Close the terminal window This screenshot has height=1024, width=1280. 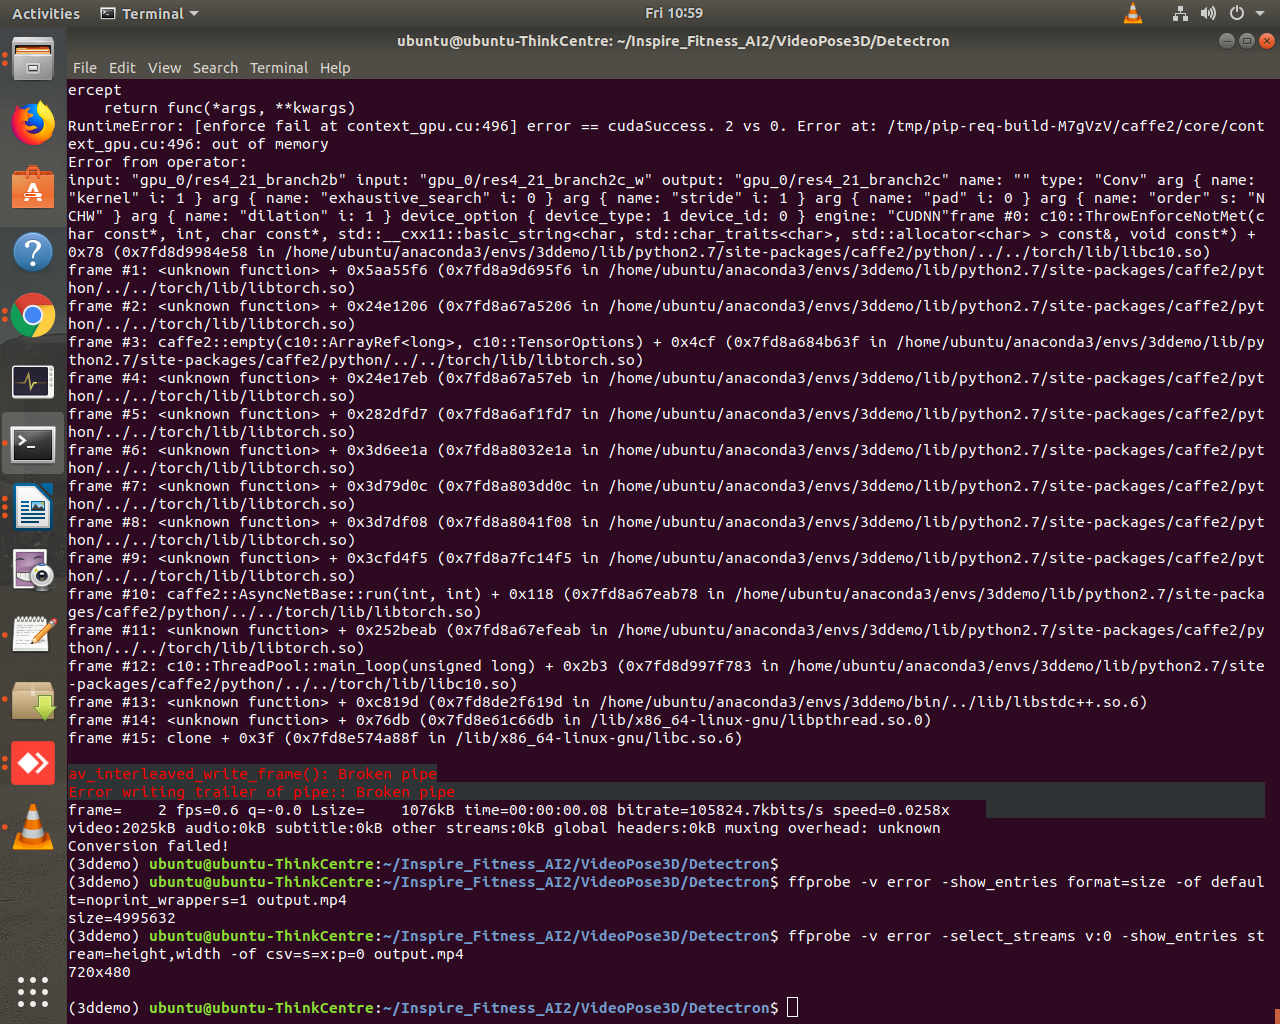point(1267,41)
